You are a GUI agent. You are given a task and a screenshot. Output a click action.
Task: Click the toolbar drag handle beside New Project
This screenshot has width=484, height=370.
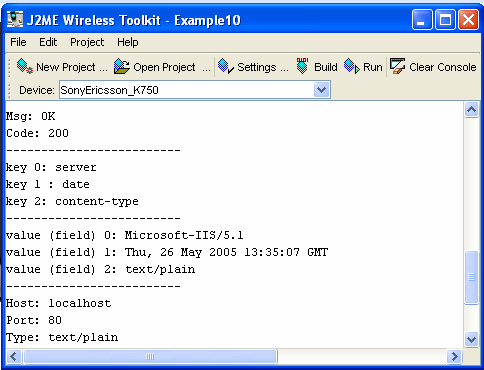pos(10,67)
